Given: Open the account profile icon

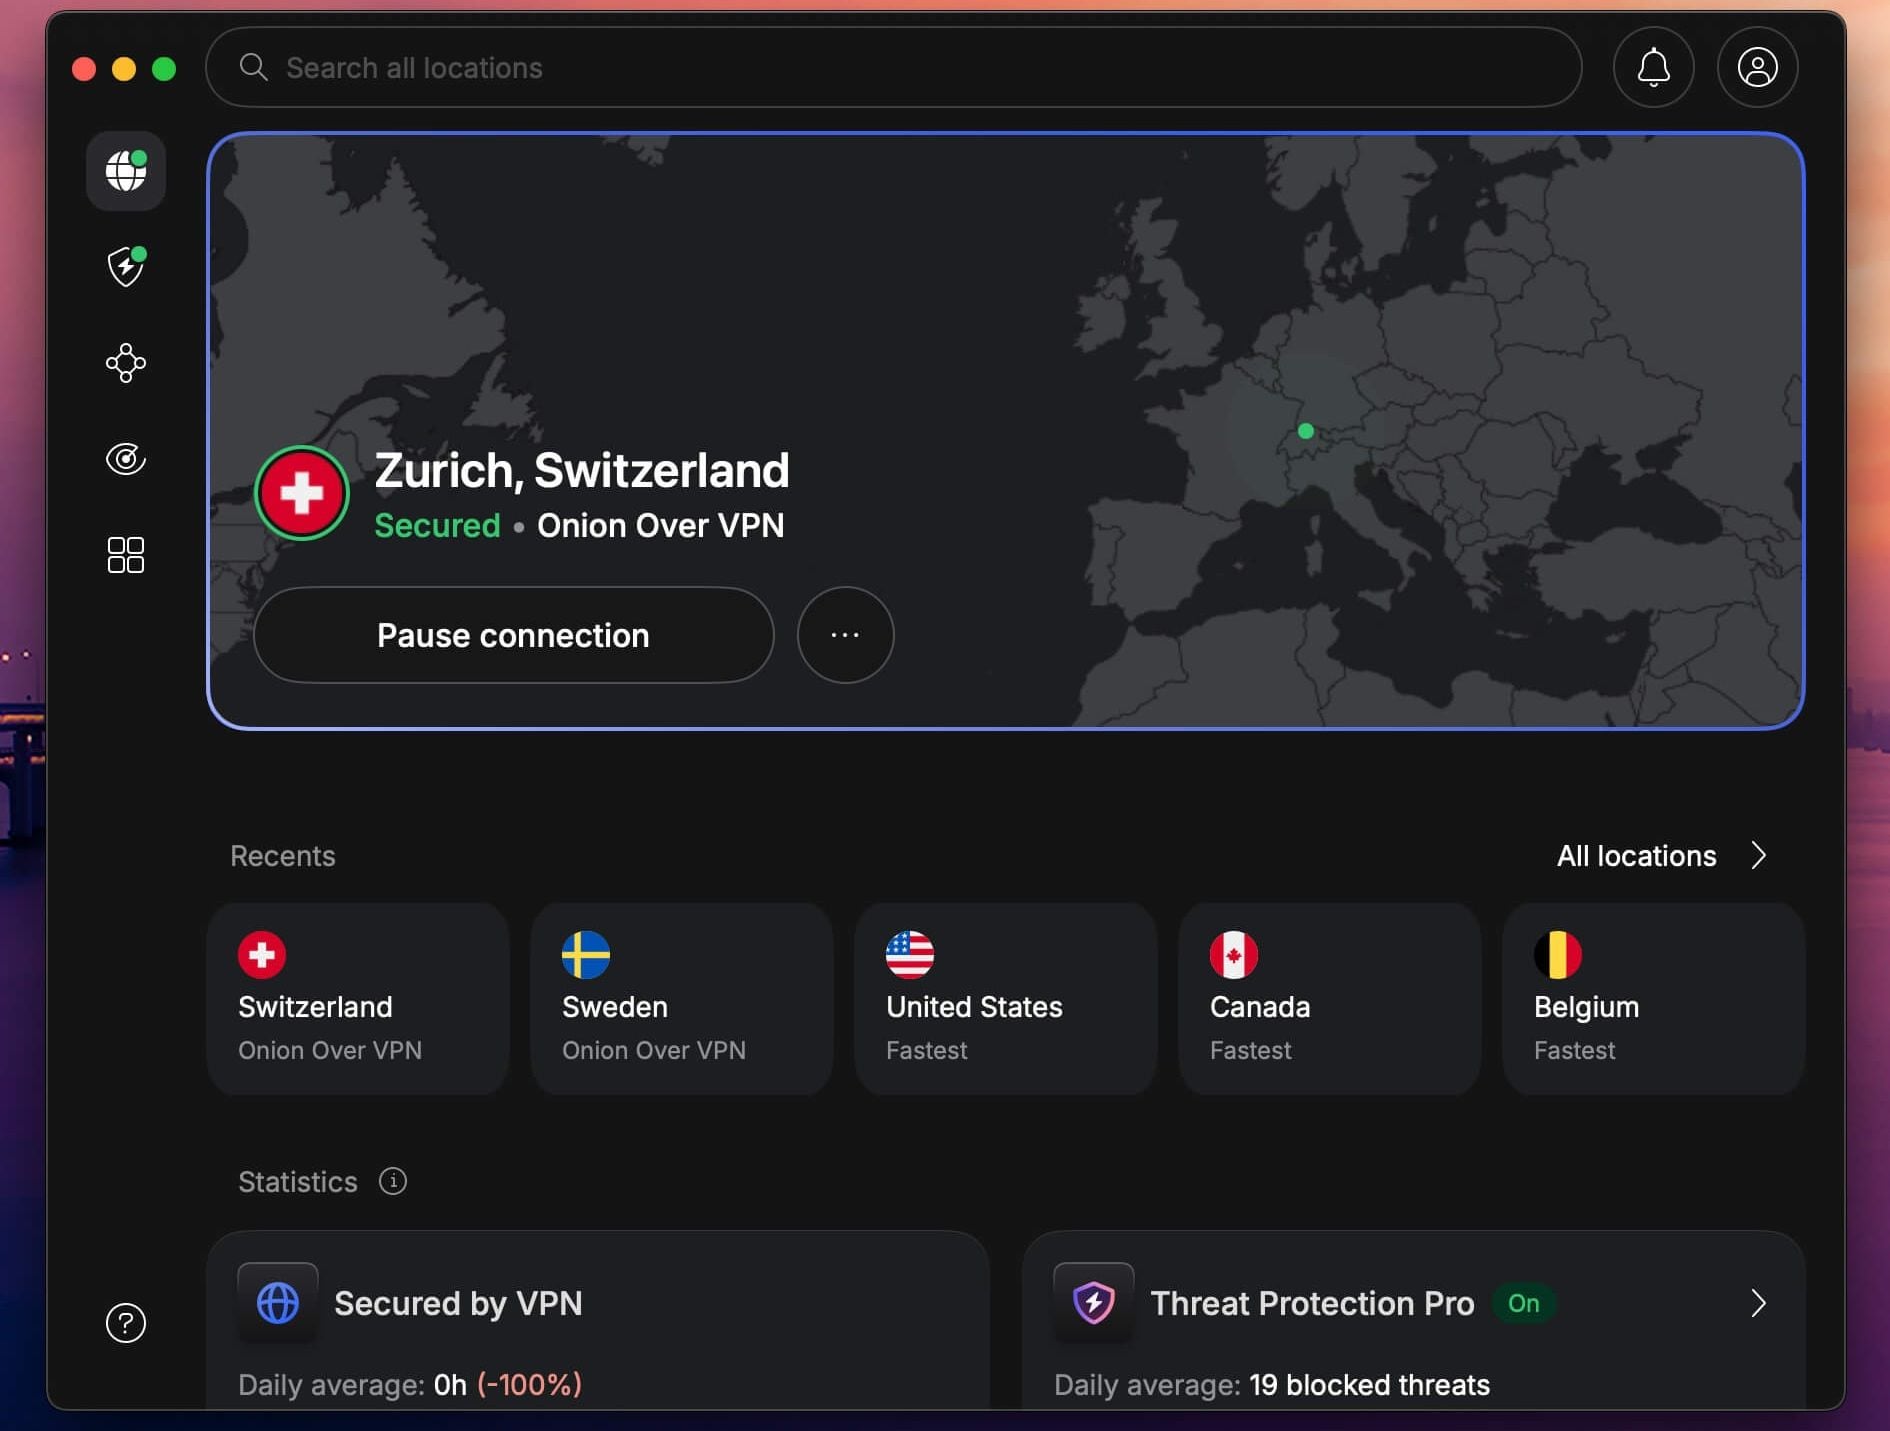Looking at the screenshot, I should [1757, 67].
